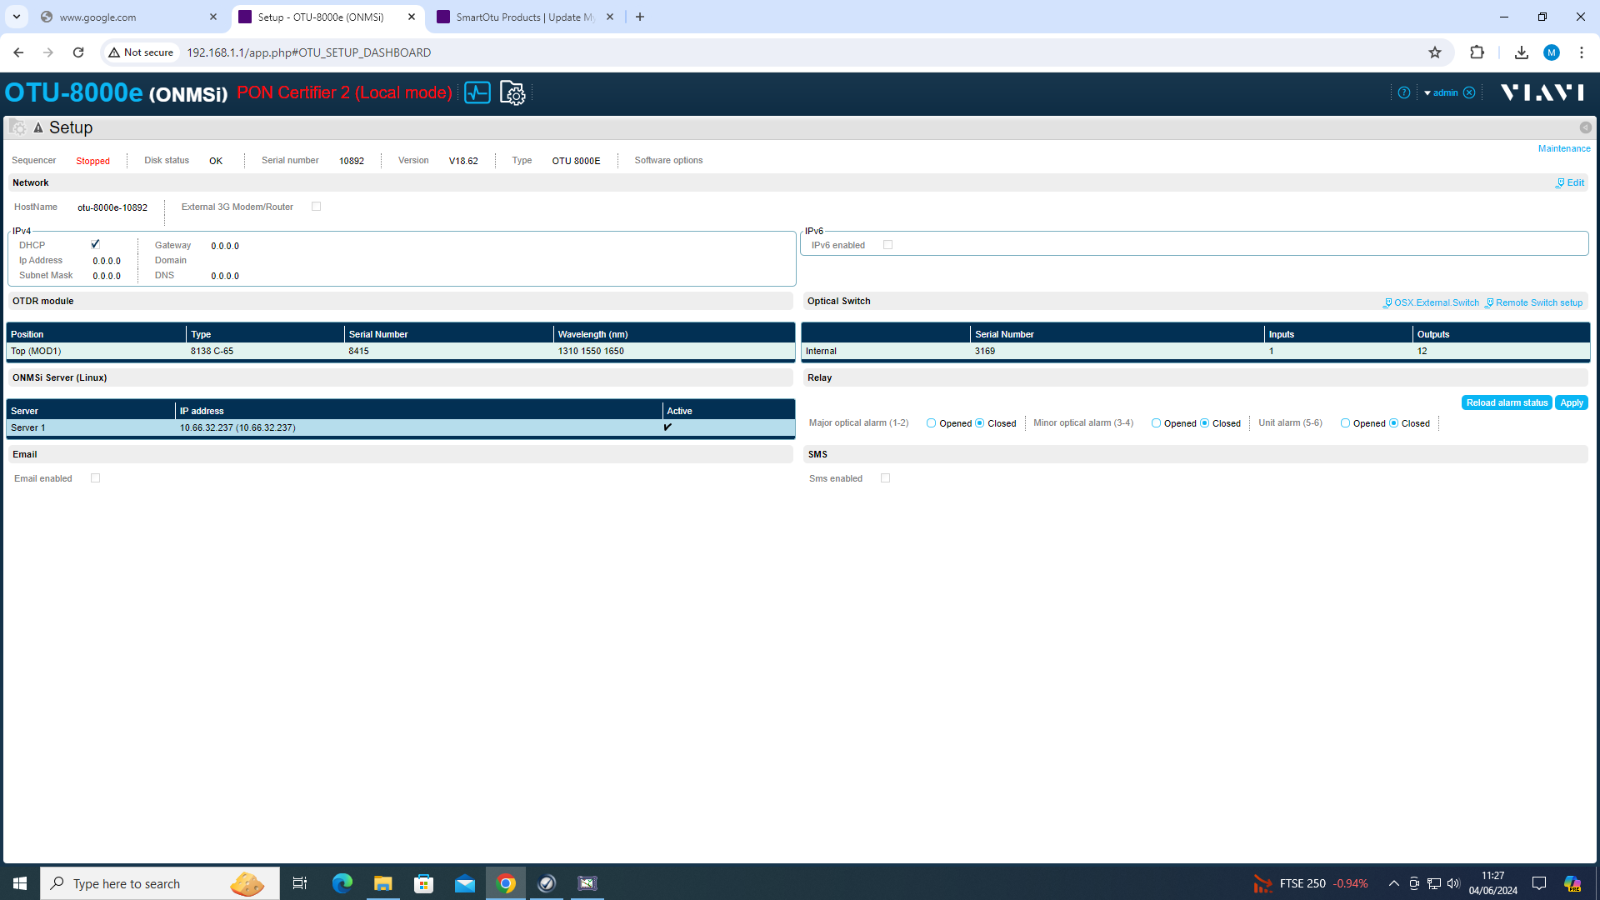The width and height of the screenshot is (1600, 900).
Task: Click the collapse panel arrow in Setup bar
Action: [x=38, y=128]
